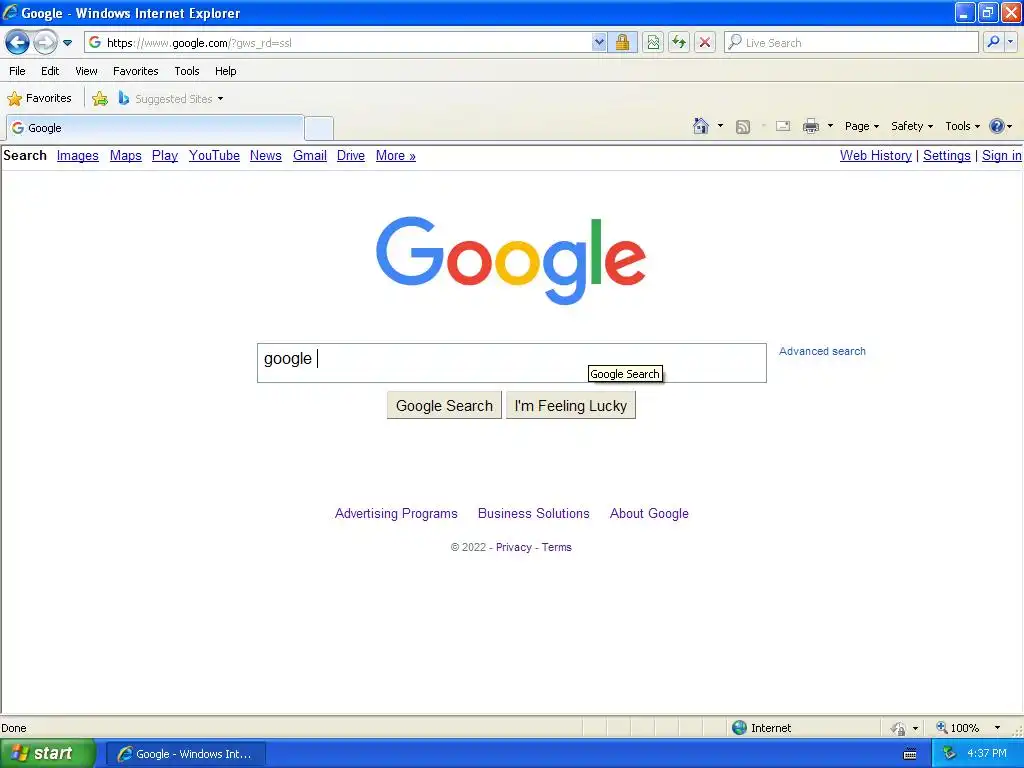Expand the Home button dropdown arrow
This screenshot has height=768, width=1024.
click(720, 126)
